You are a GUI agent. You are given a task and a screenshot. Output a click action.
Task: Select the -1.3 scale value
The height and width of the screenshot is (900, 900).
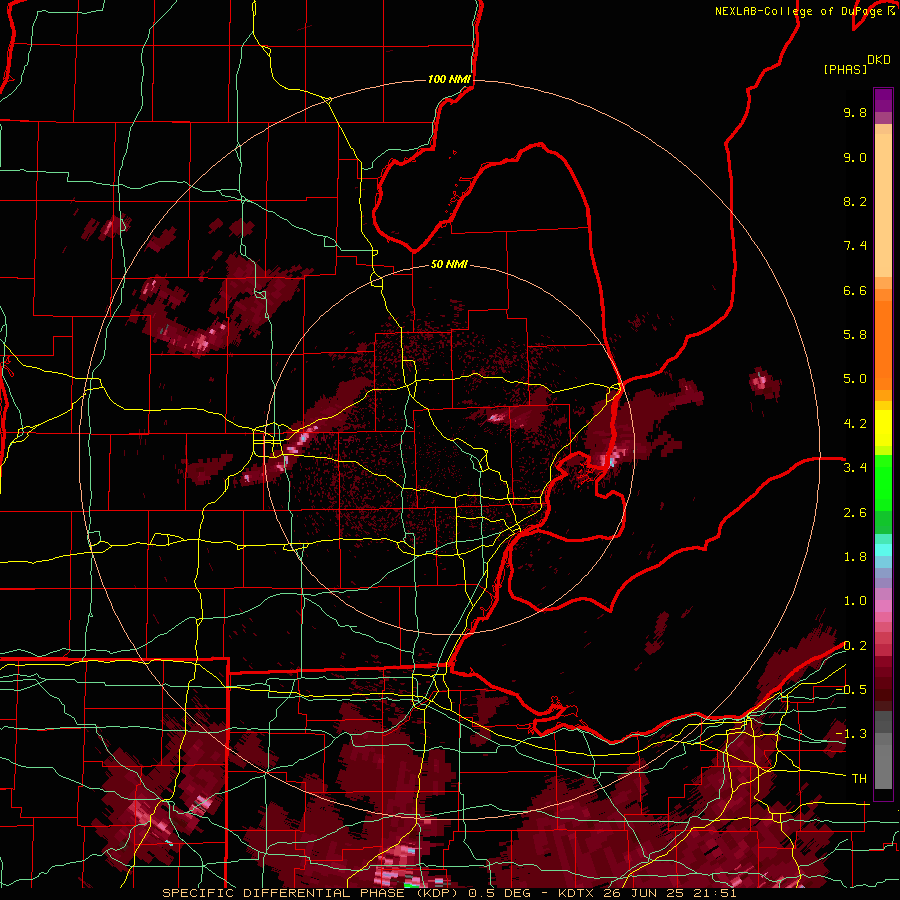point(851,734)
